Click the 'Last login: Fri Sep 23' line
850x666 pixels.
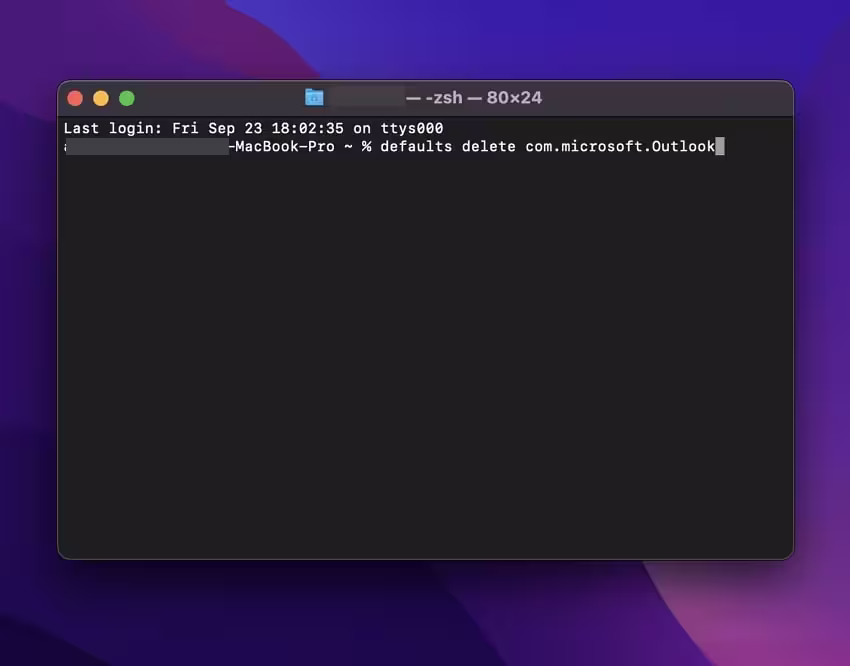tap(253, 128)
